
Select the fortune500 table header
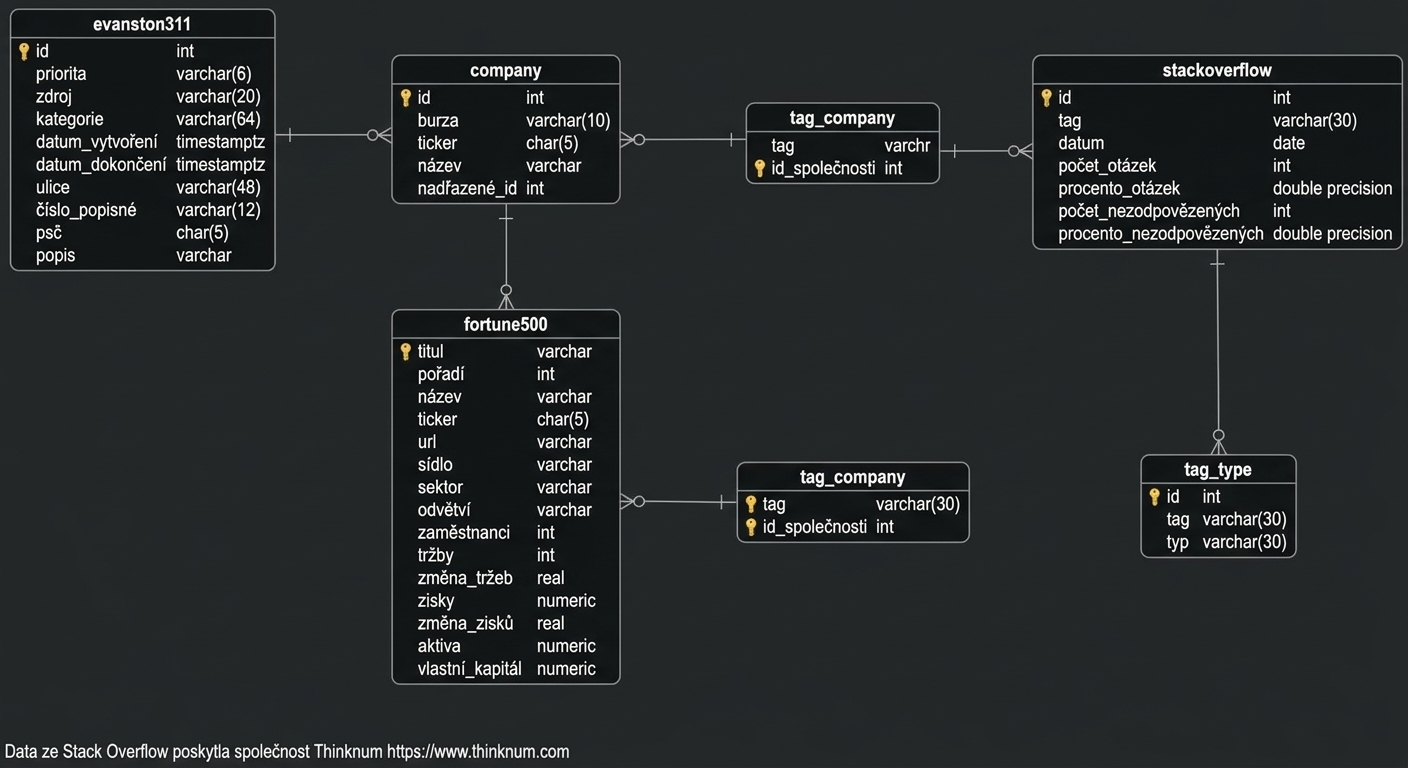click(x=505, y=324)
